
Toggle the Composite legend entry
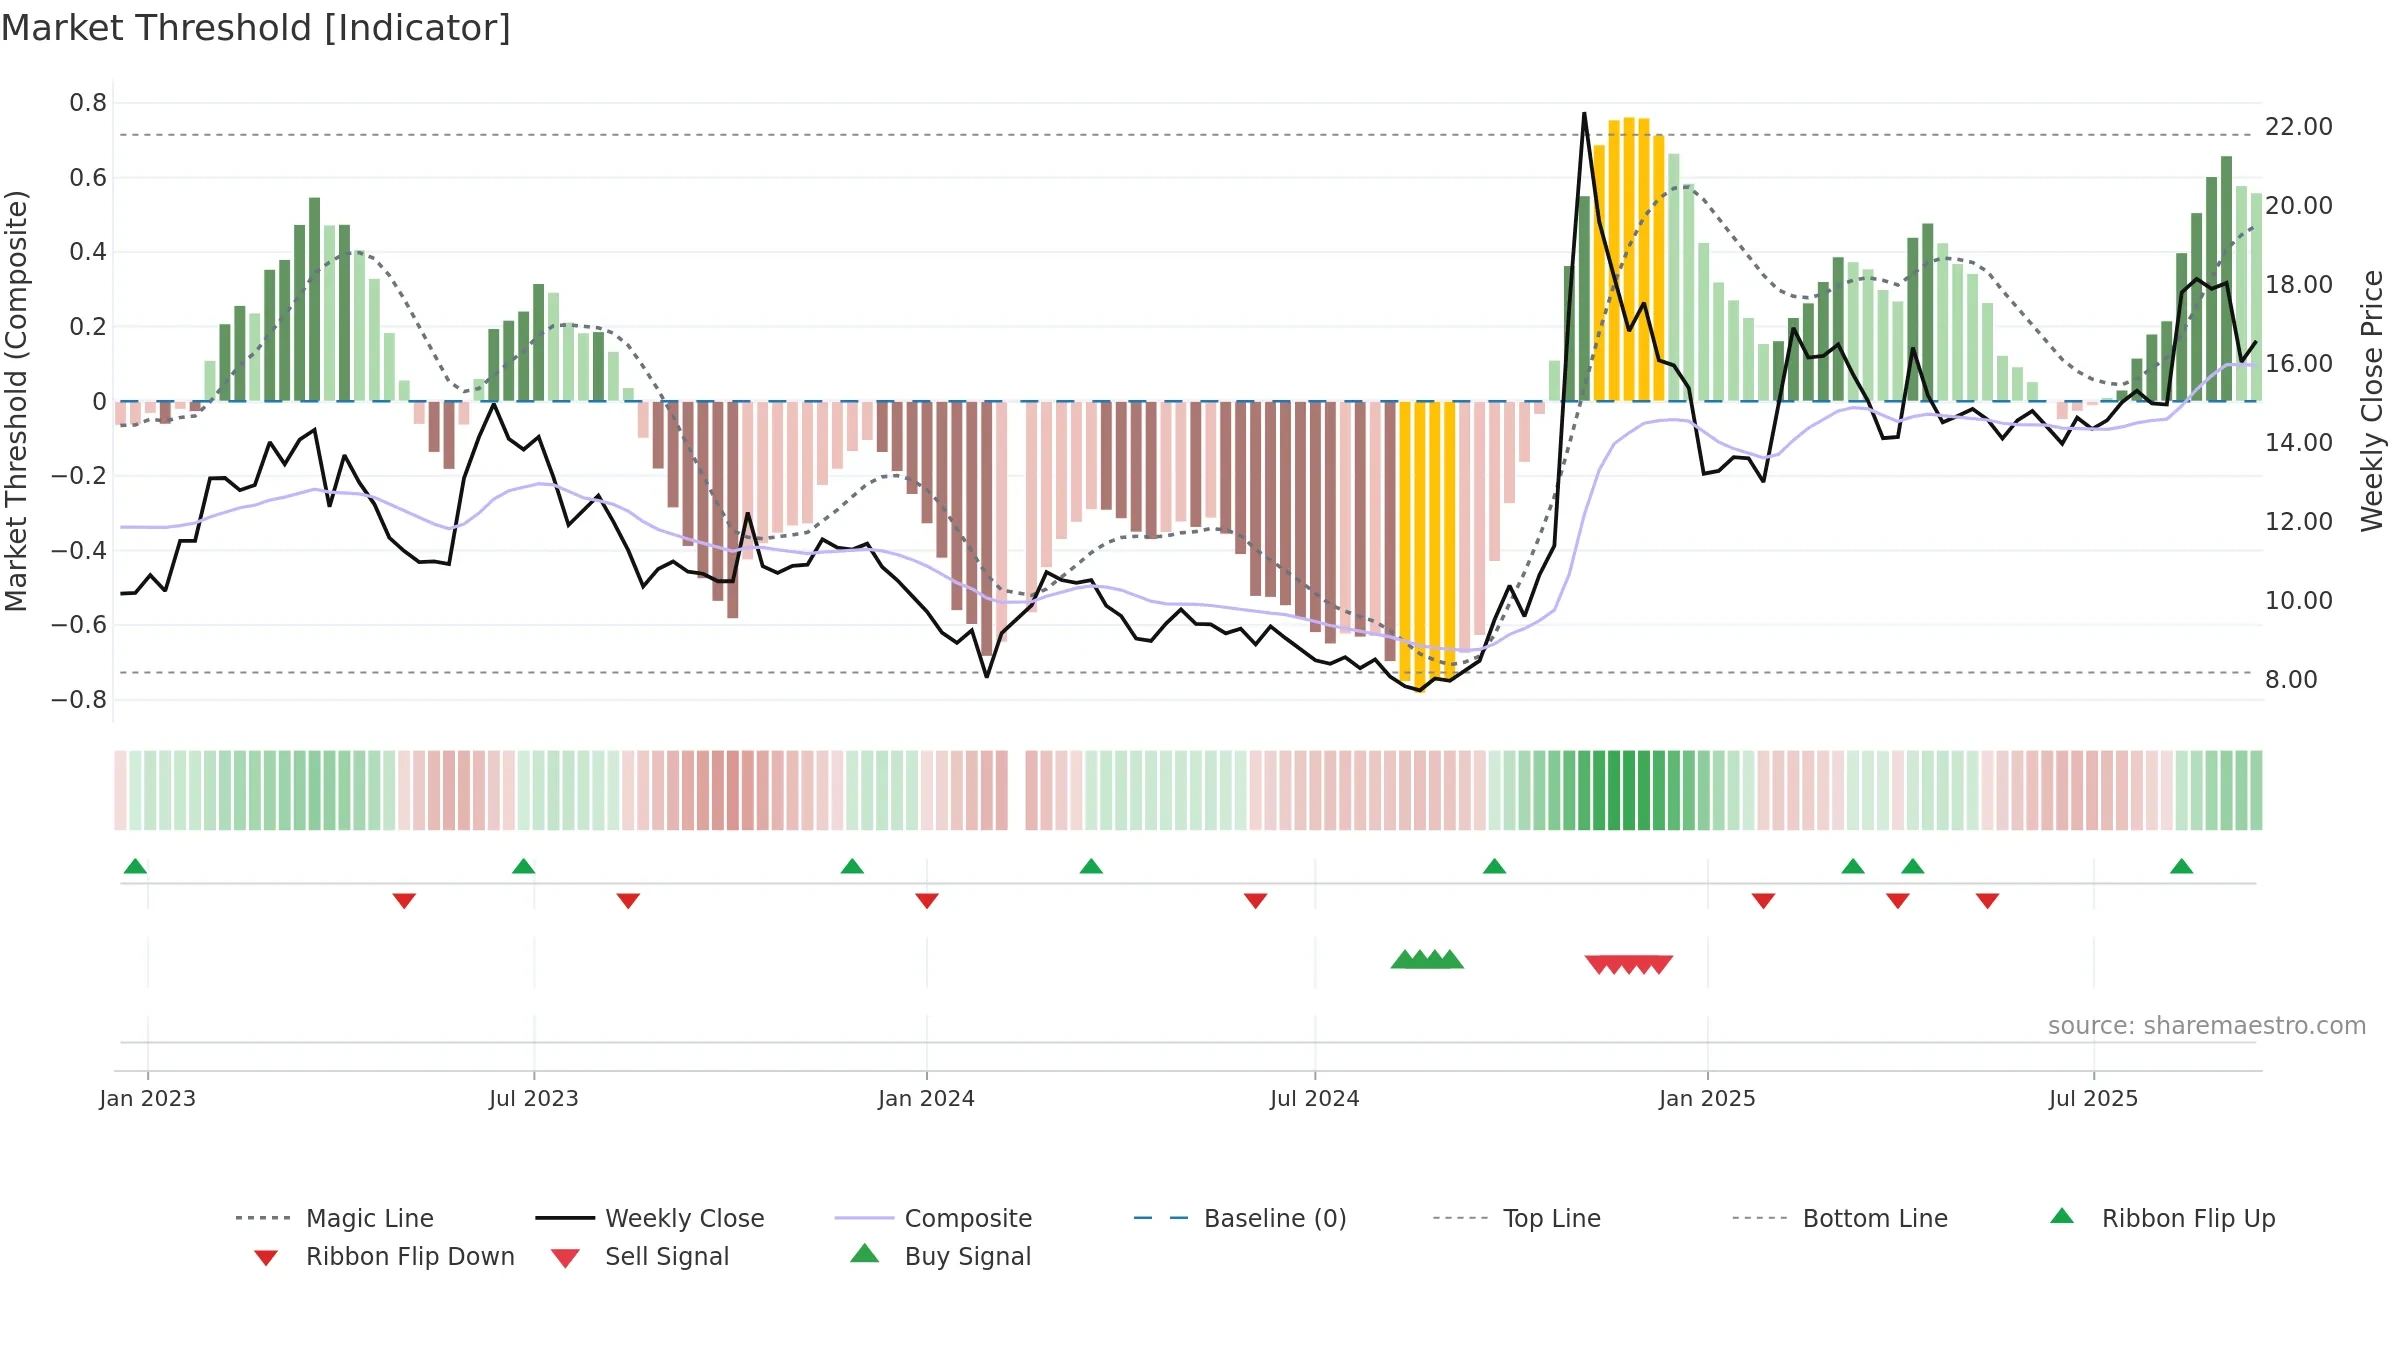point(933,1218)
